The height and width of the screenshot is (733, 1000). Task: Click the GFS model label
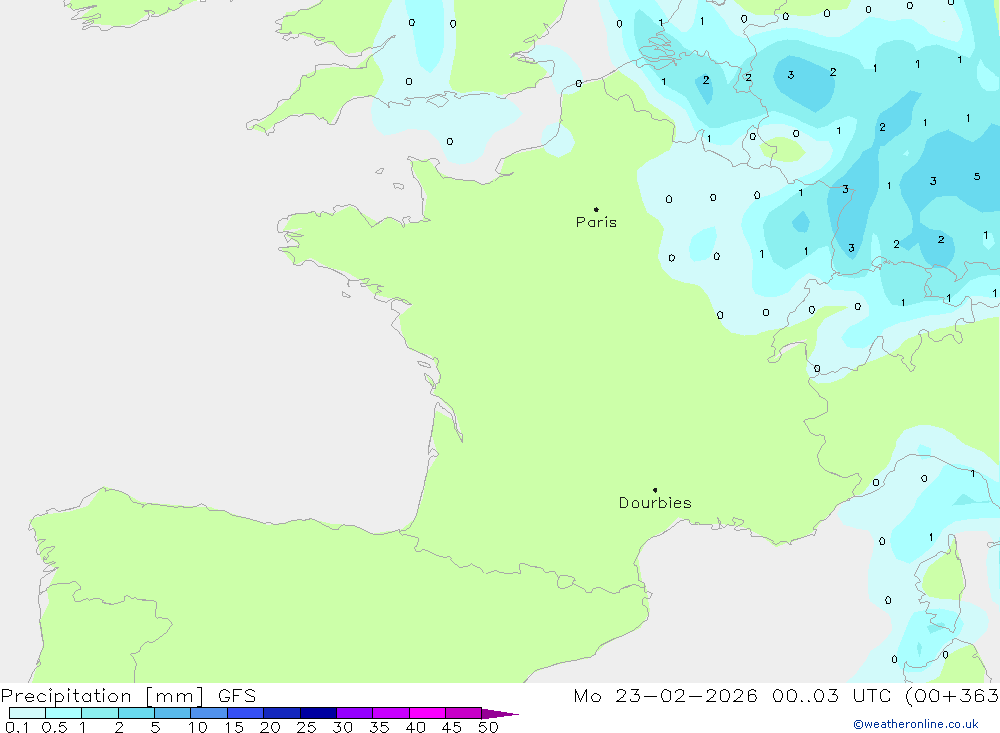237,696
